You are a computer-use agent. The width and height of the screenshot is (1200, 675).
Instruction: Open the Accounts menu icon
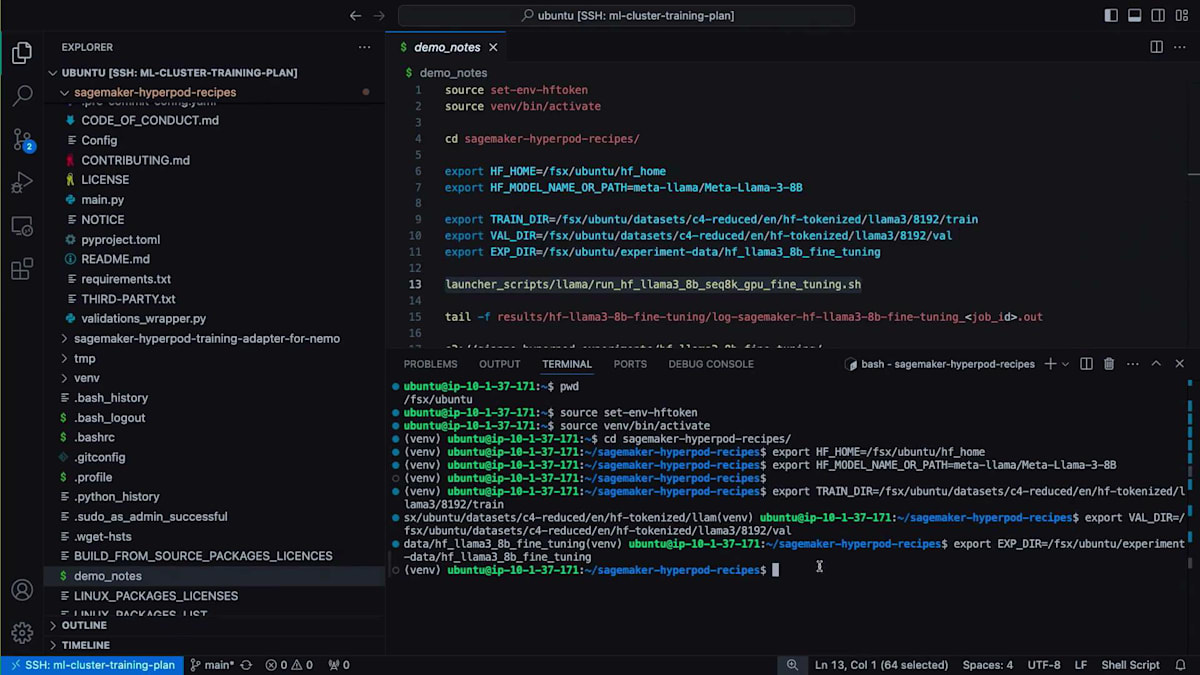coord(22,590)
